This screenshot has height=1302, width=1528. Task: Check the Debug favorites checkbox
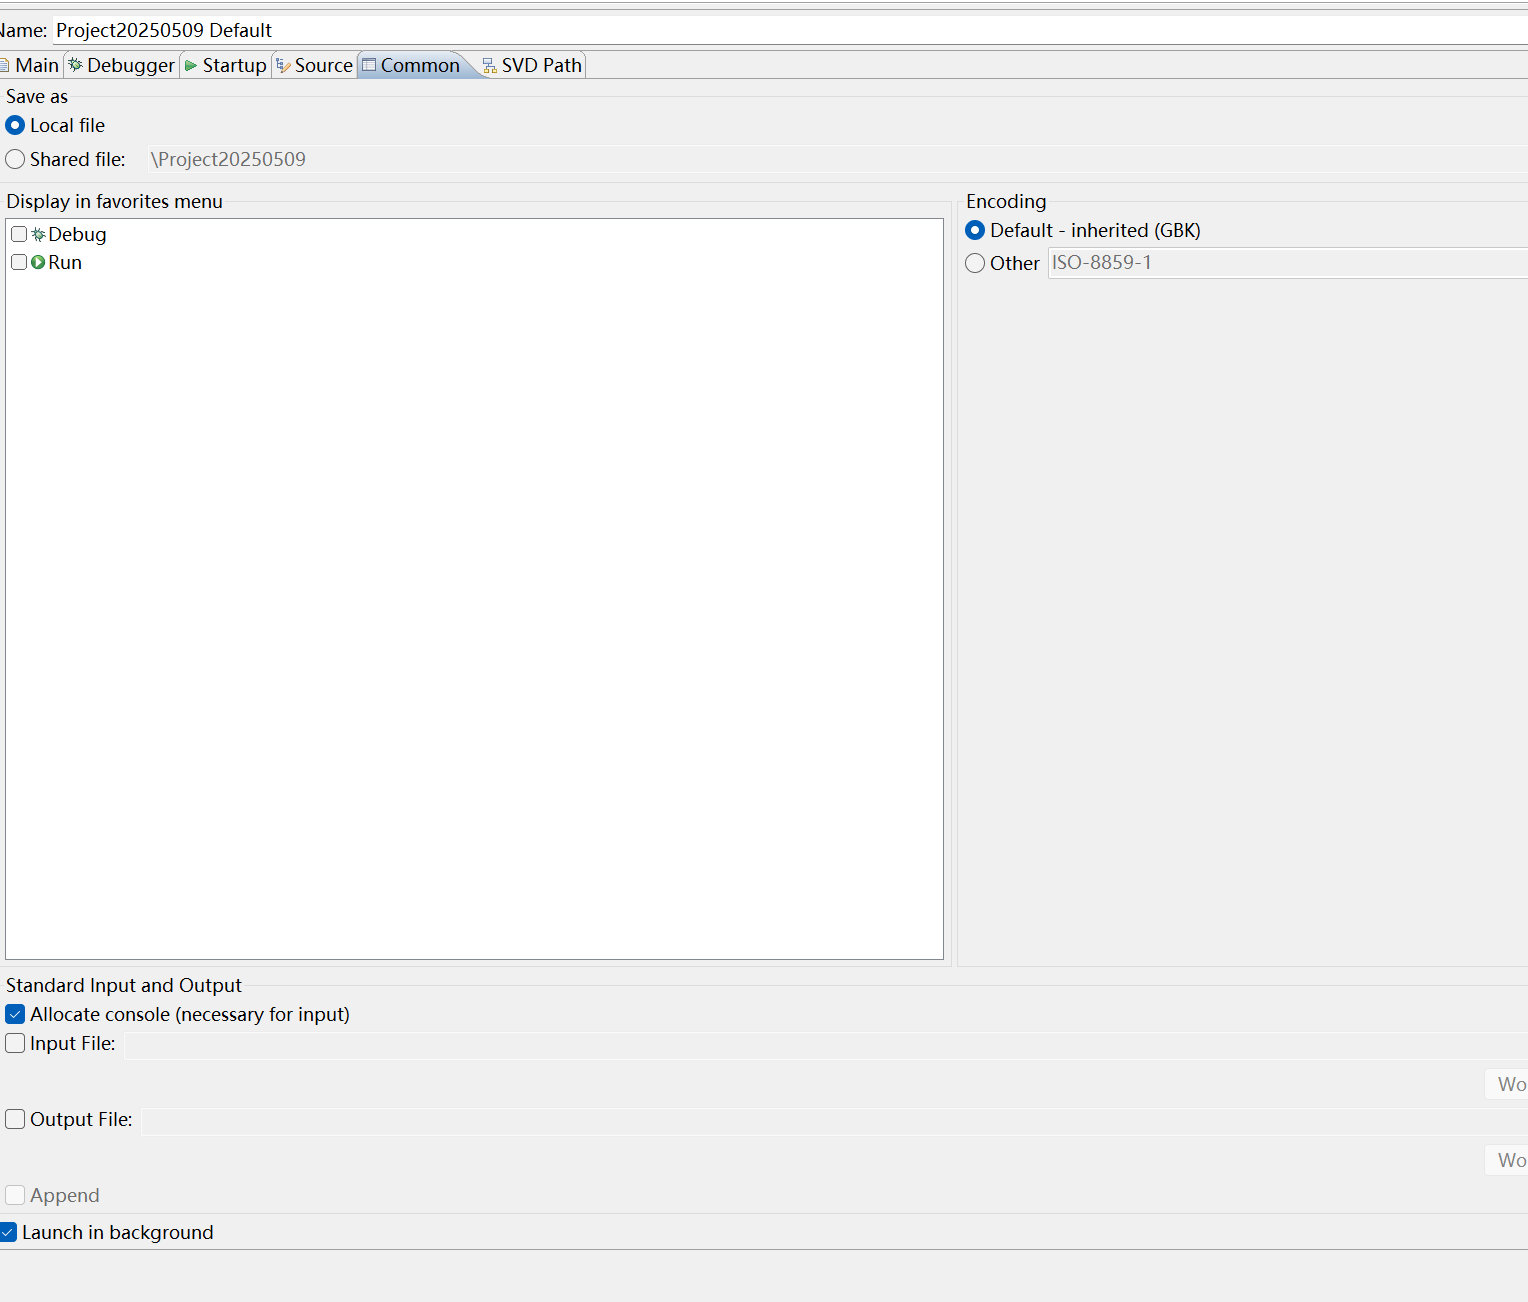tap(19, 234)
